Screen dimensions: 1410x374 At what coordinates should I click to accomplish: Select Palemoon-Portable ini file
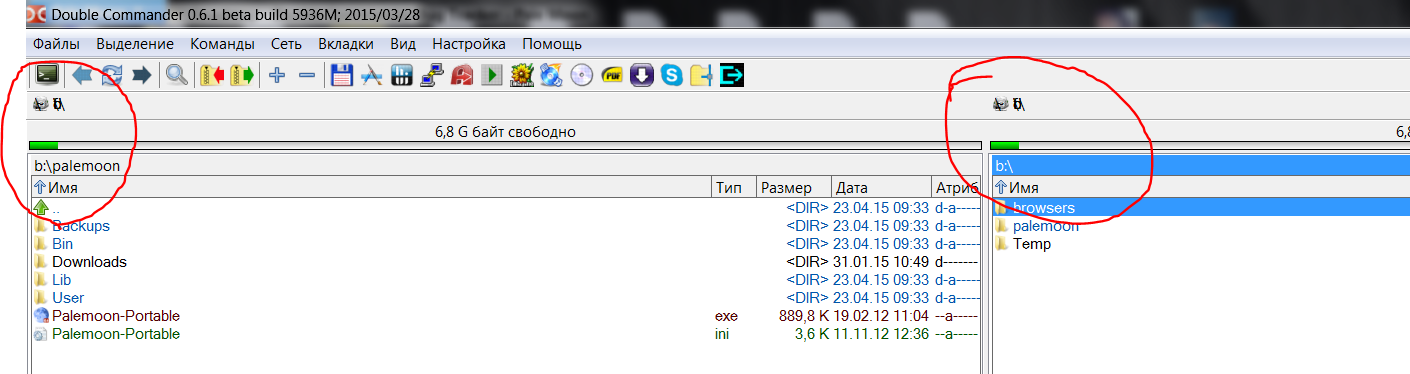(x=505, y=334)
